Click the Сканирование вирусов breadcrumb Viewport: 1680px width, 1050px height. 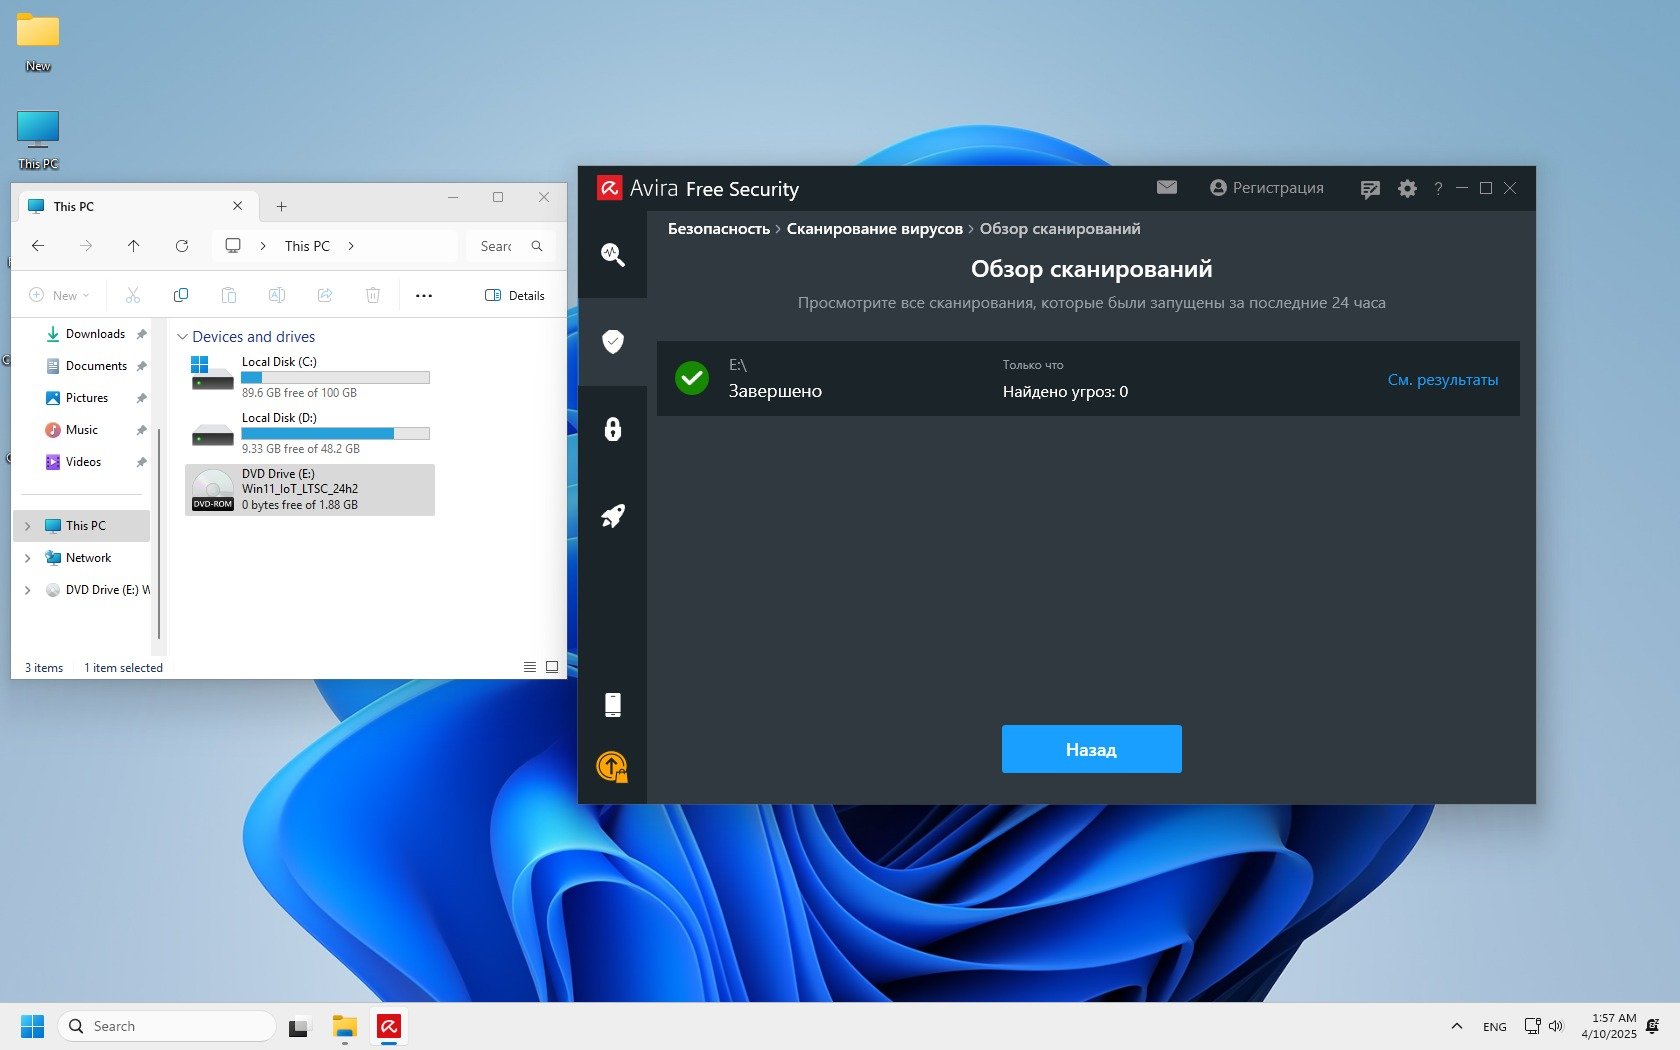874,229
